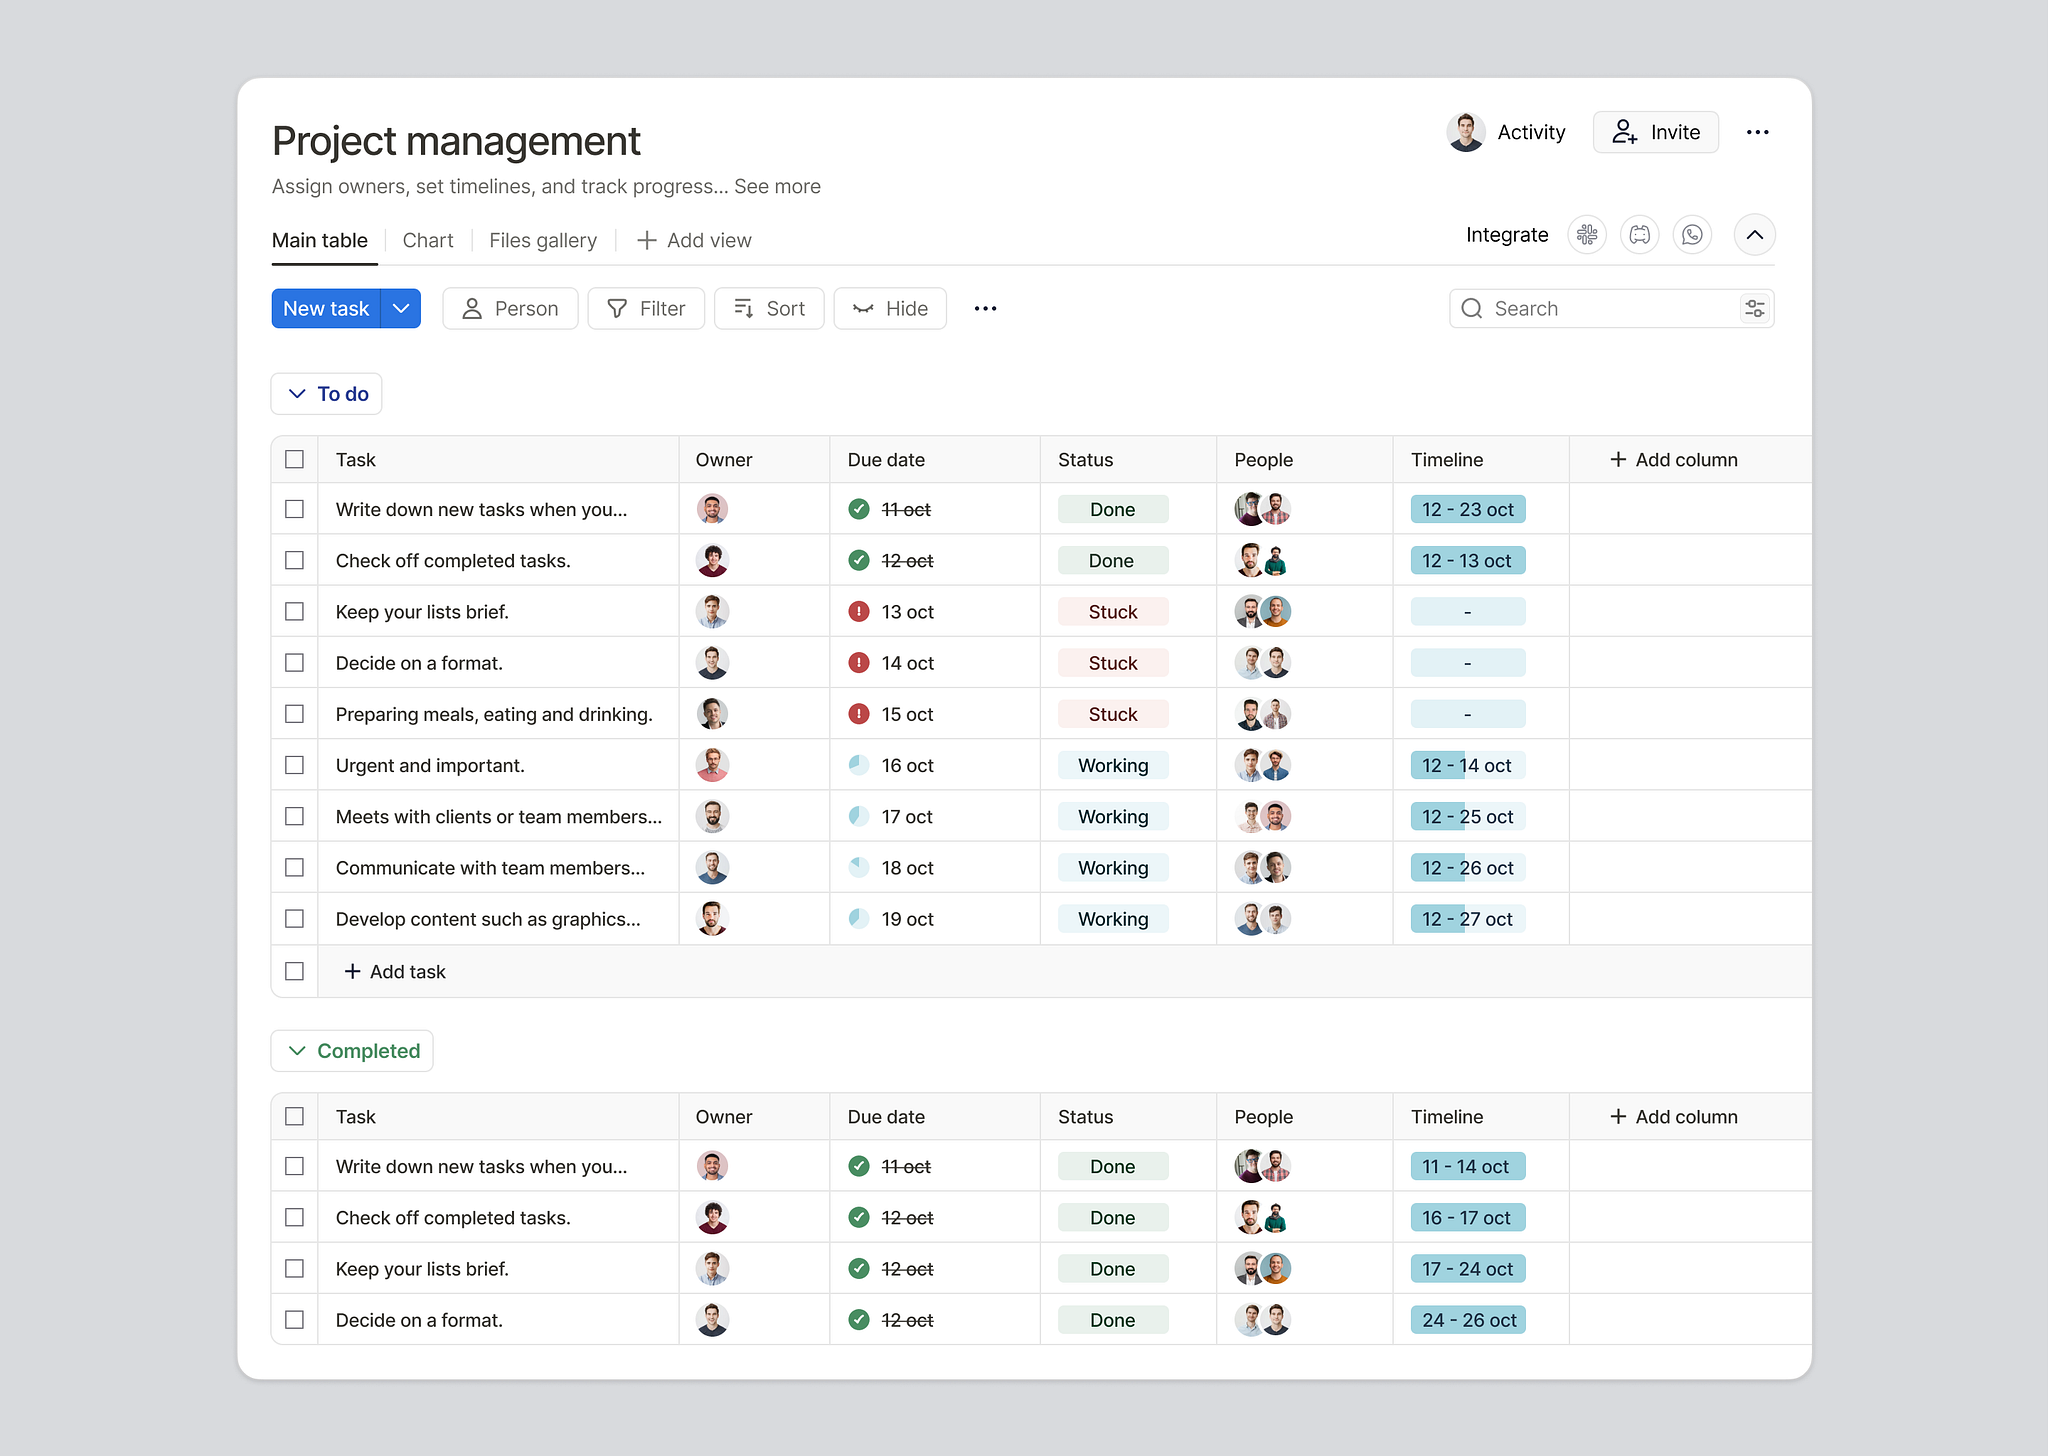Click owner avatar for Keep your lists brief in To do

(x=712, y=611)
